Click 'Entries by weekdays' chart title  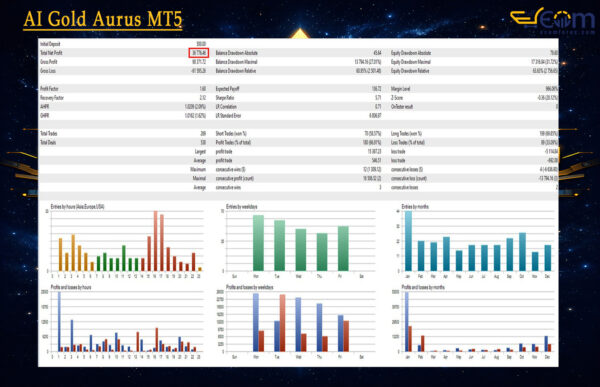[x=242, y=207]
